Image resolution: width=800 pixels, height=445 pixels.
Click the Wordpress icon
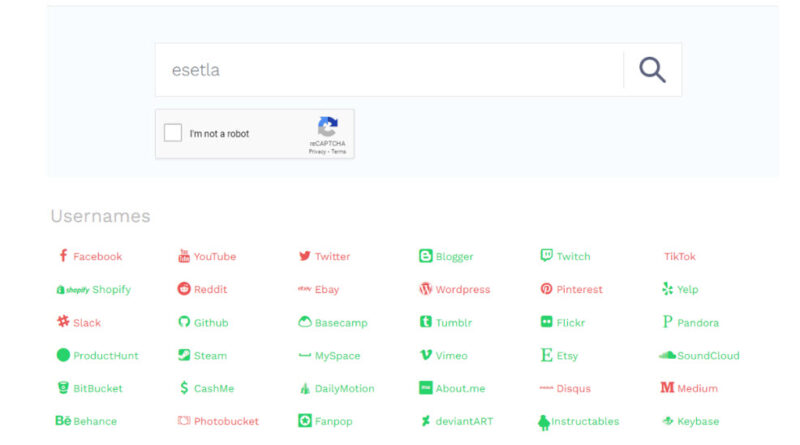[426, 289]
